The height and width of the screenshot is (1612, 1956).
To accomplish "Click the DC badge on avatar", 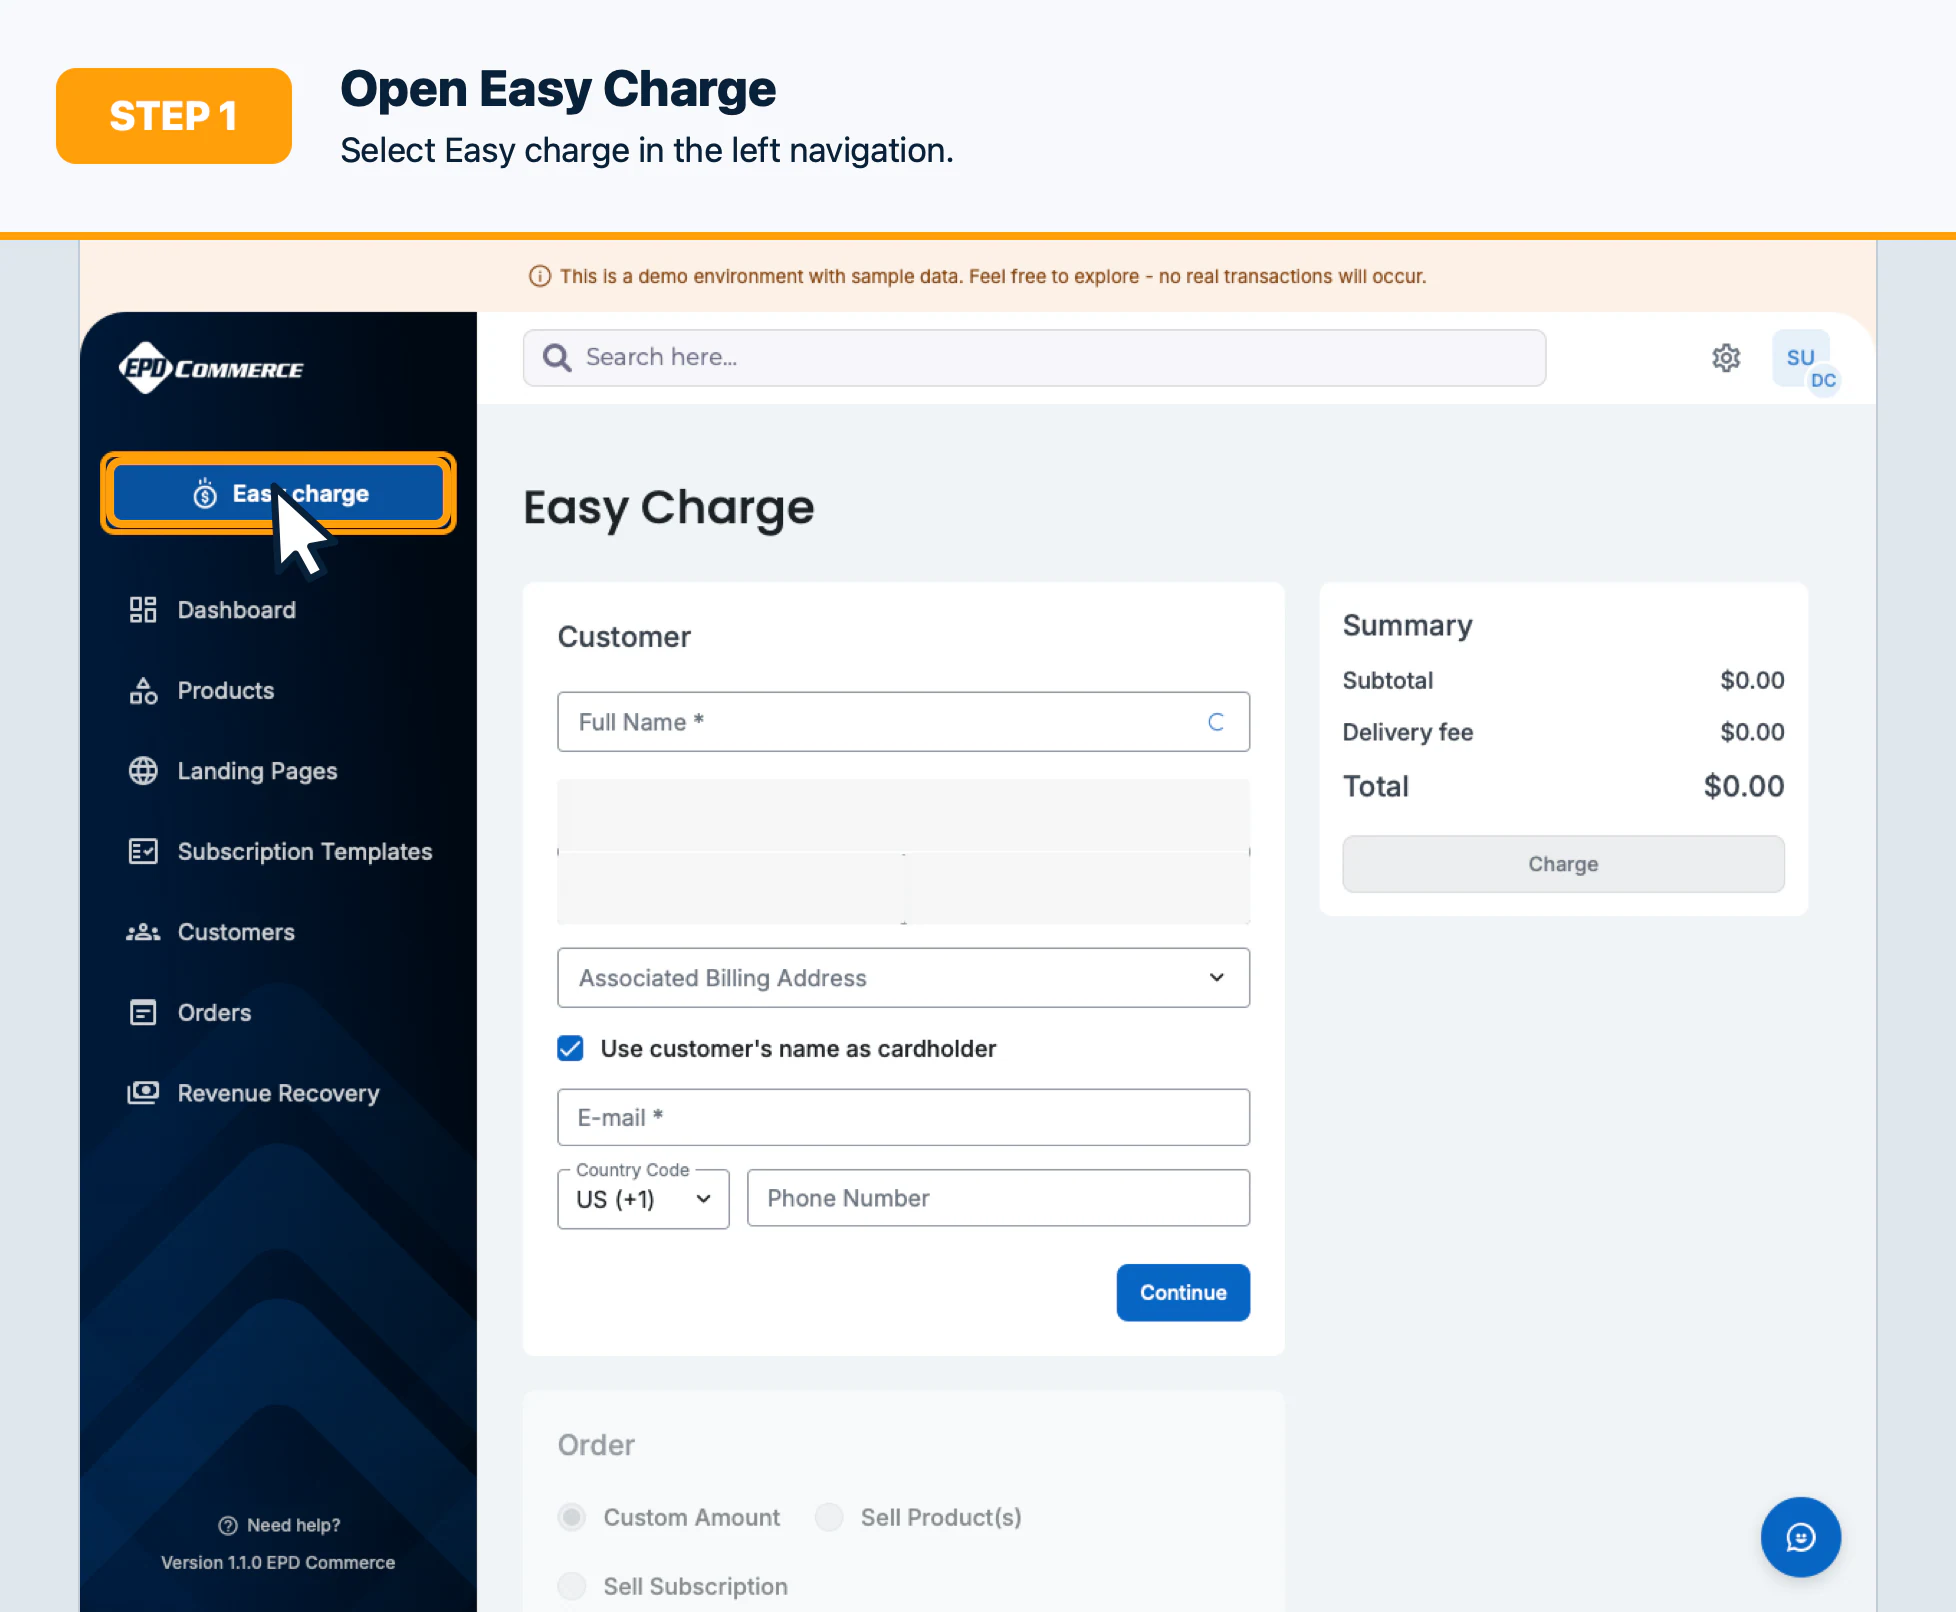I will 1823,381.
